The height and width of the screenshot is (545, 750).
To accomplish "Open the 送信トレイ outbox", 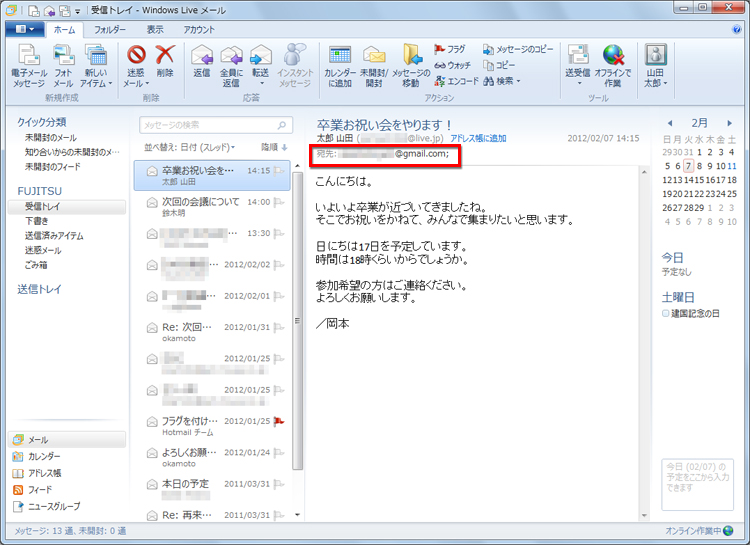I will 39,289.
